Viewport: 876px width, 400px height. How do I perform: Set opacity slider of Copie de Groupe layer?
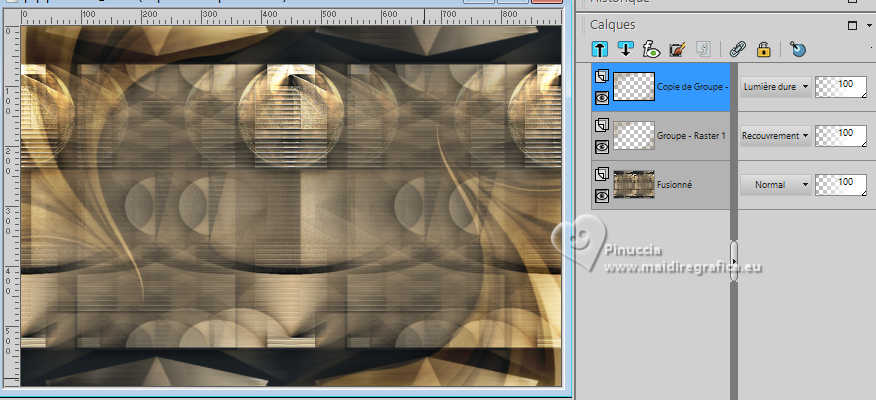(x=841, y=87)
